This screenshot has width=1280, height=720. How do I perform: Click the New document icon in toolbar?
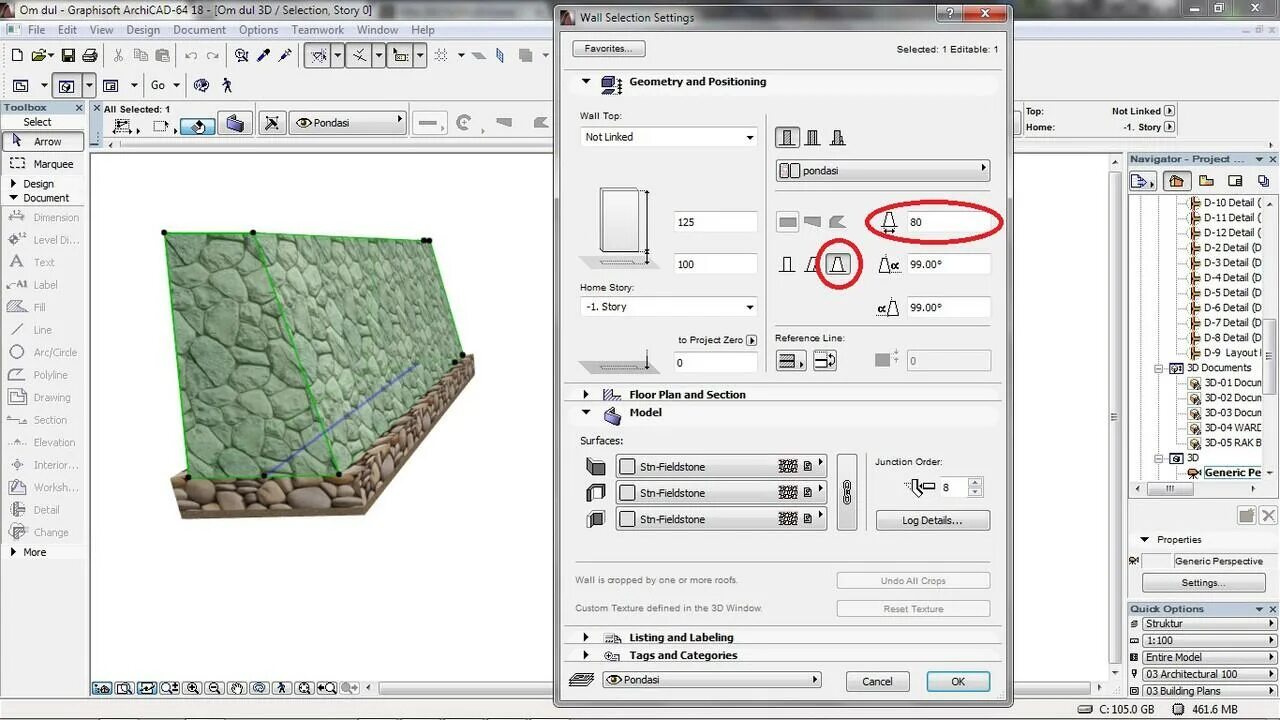(x=17, y=56)
